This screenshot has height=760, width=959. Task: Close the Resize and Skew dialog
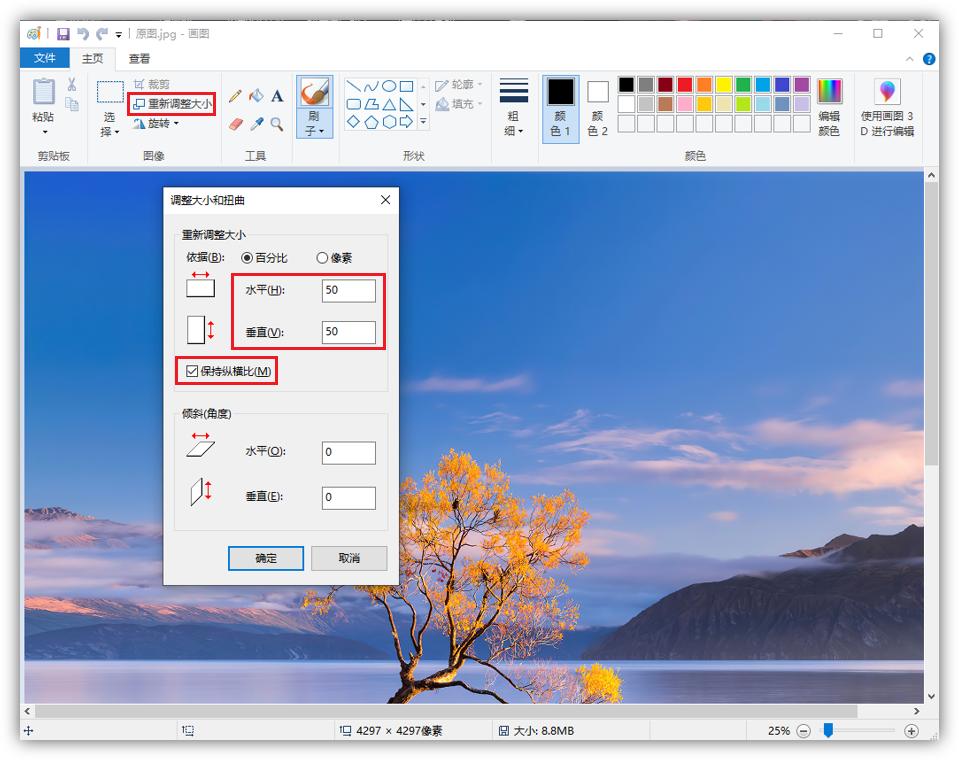tap(385, 200)
